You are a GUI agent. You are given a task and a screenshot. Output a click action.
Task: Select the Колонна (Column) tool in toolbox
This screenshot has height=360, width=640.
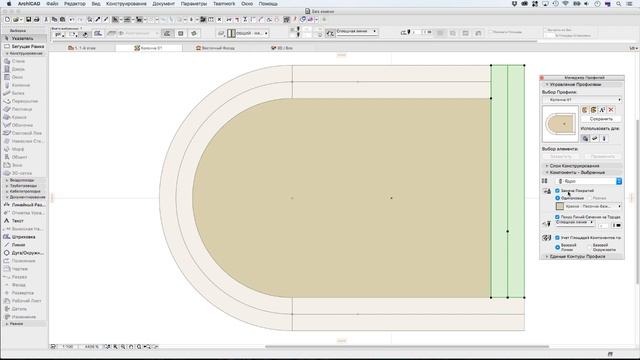(24, 85)
